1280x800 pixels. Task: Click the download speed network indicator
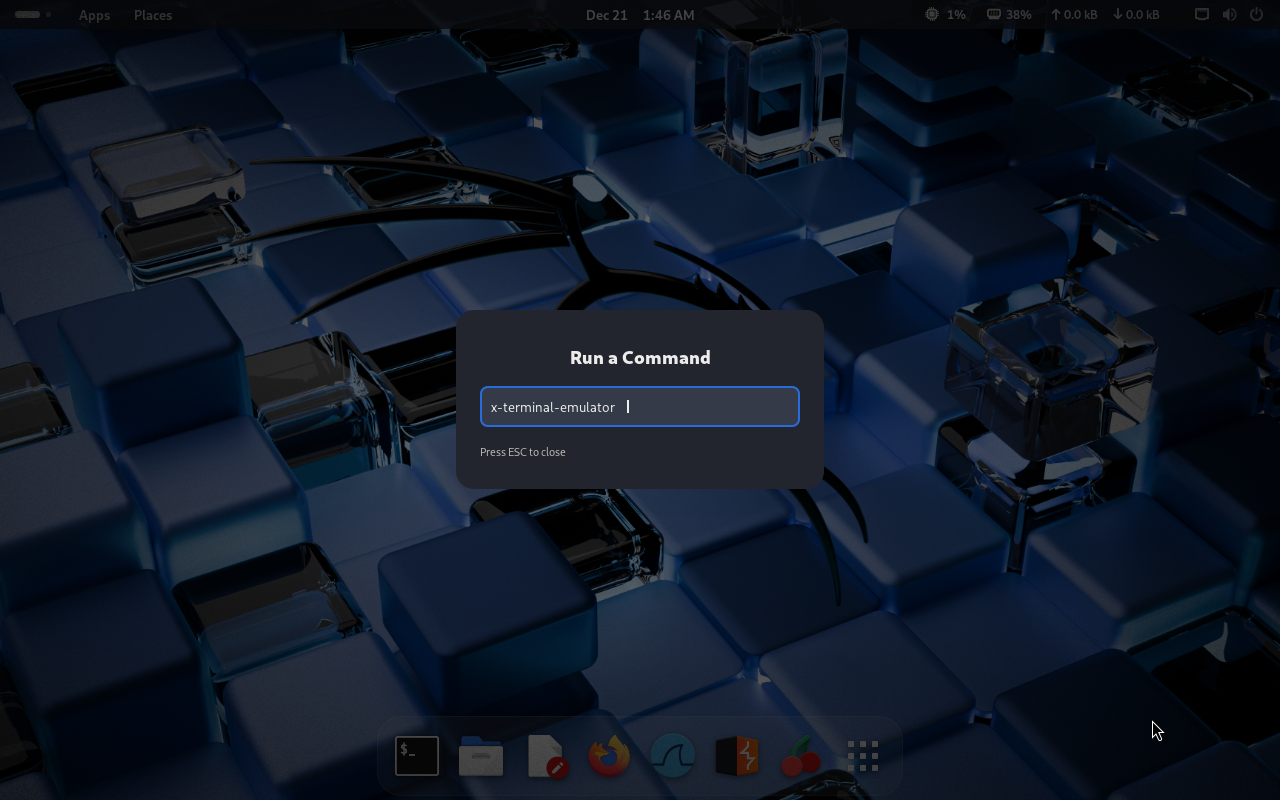(1136, 15)
